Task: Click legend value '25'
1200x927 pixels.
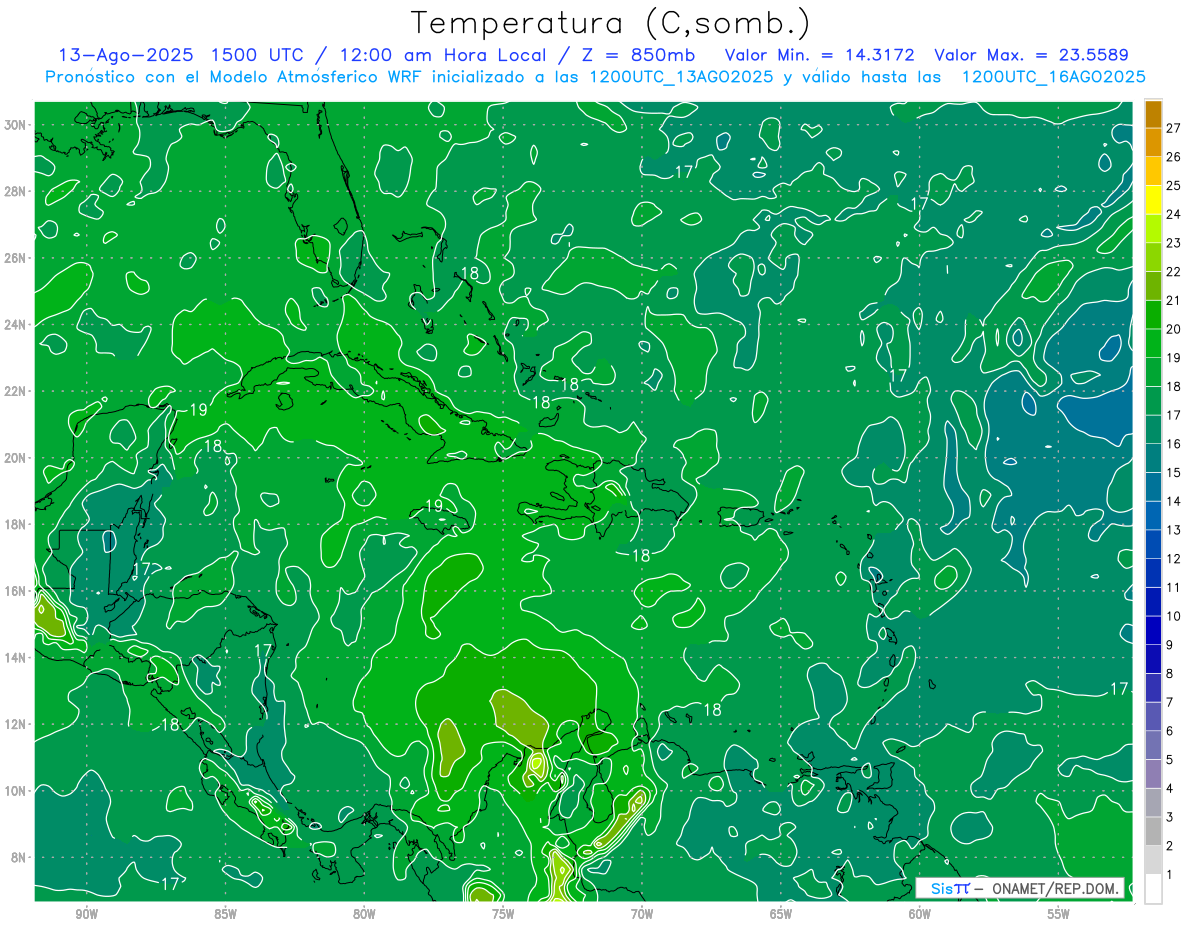Action: (x=1174, y=186)
